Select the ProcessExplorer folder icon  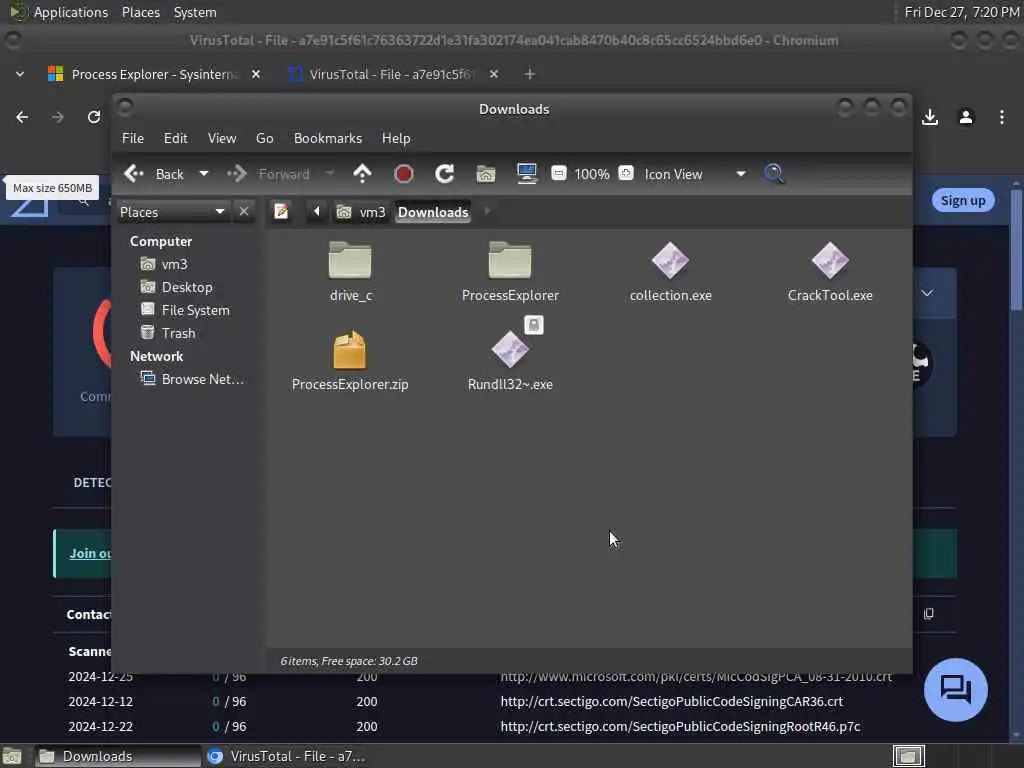tap(510, 261)
